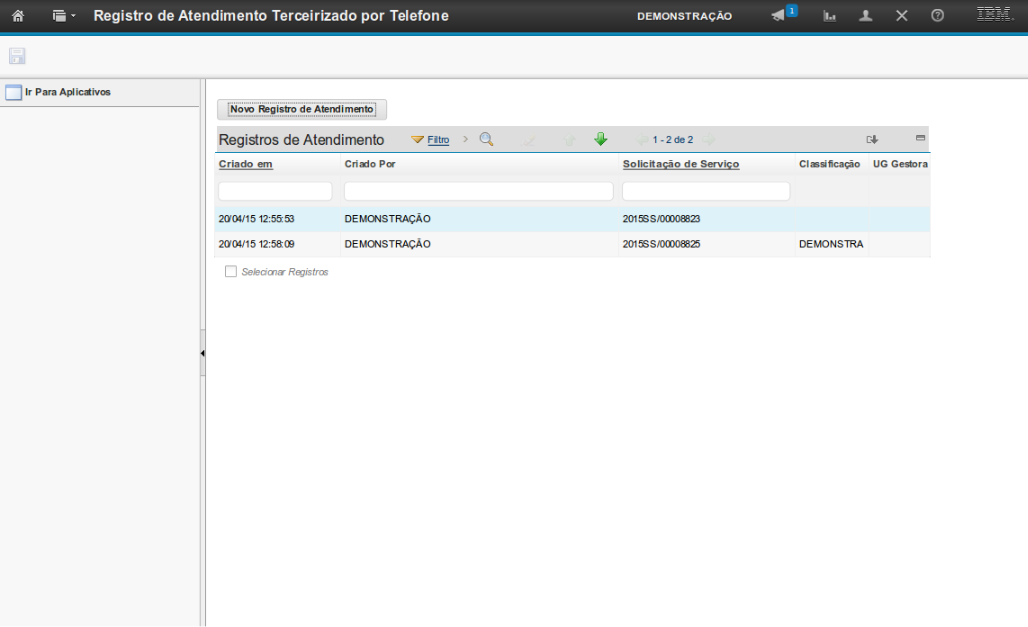Open Ir Para Aplicativos in sidebar
The height and width of the screenshot is (627, 1028).
pos(67,92)
